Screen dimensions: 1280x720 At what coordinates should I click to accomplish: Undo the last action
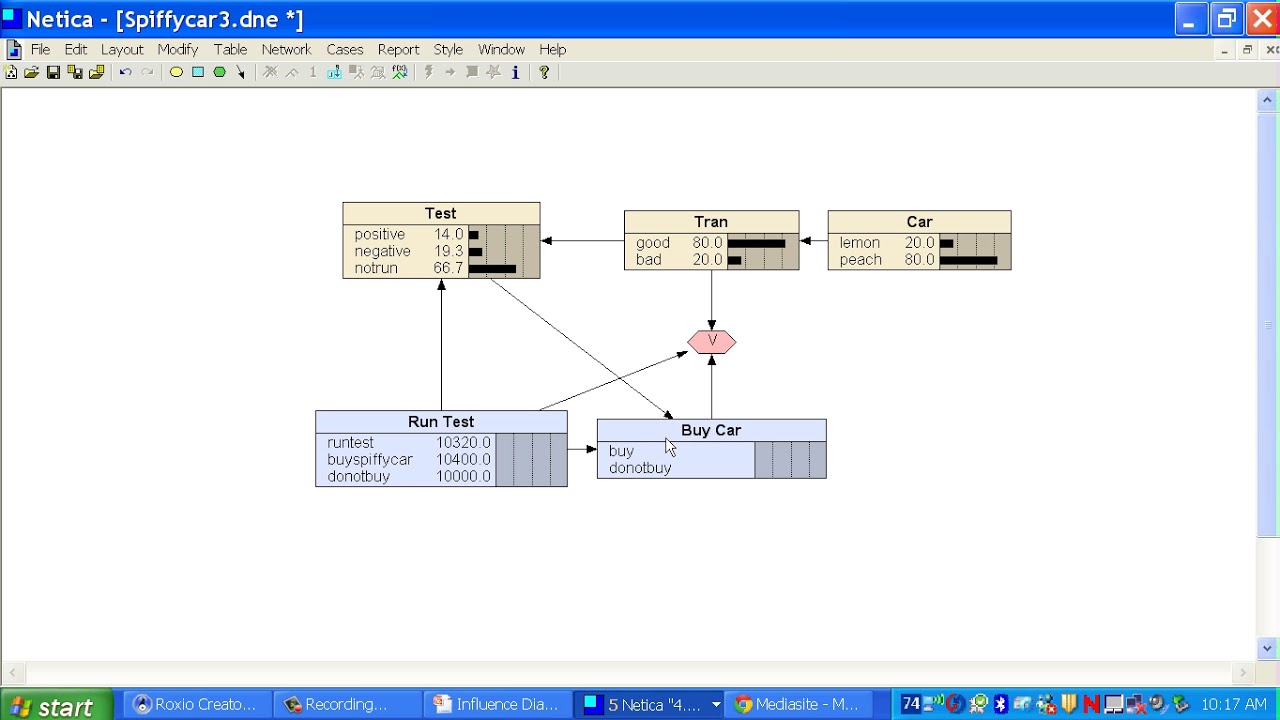click(x=125, y=72)
